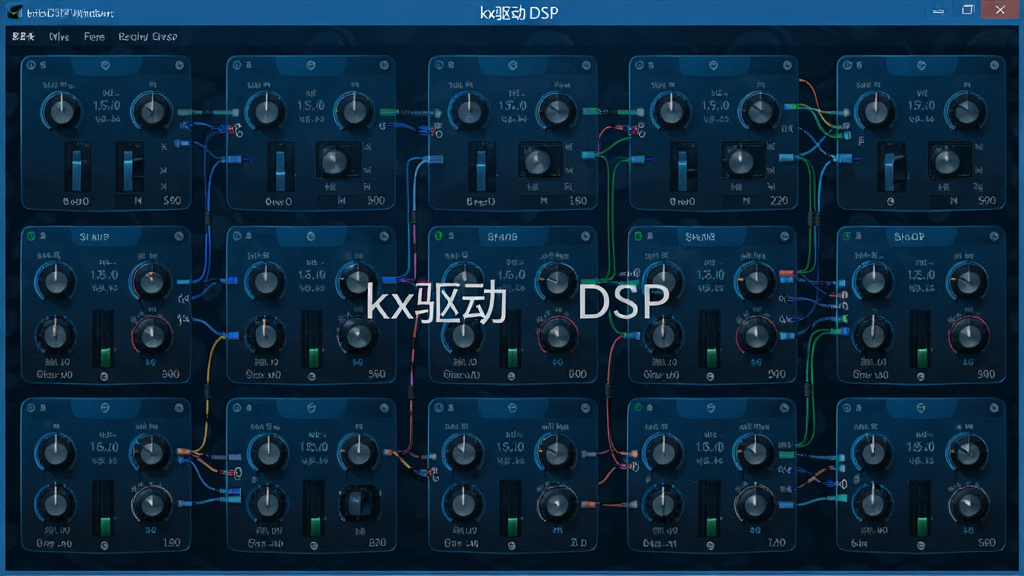This screenshot has width=1024, height=576.
Task: Click red-ringed lower-right knob in middle-left module
Action: pyautogui.click(x=152, y=336)
